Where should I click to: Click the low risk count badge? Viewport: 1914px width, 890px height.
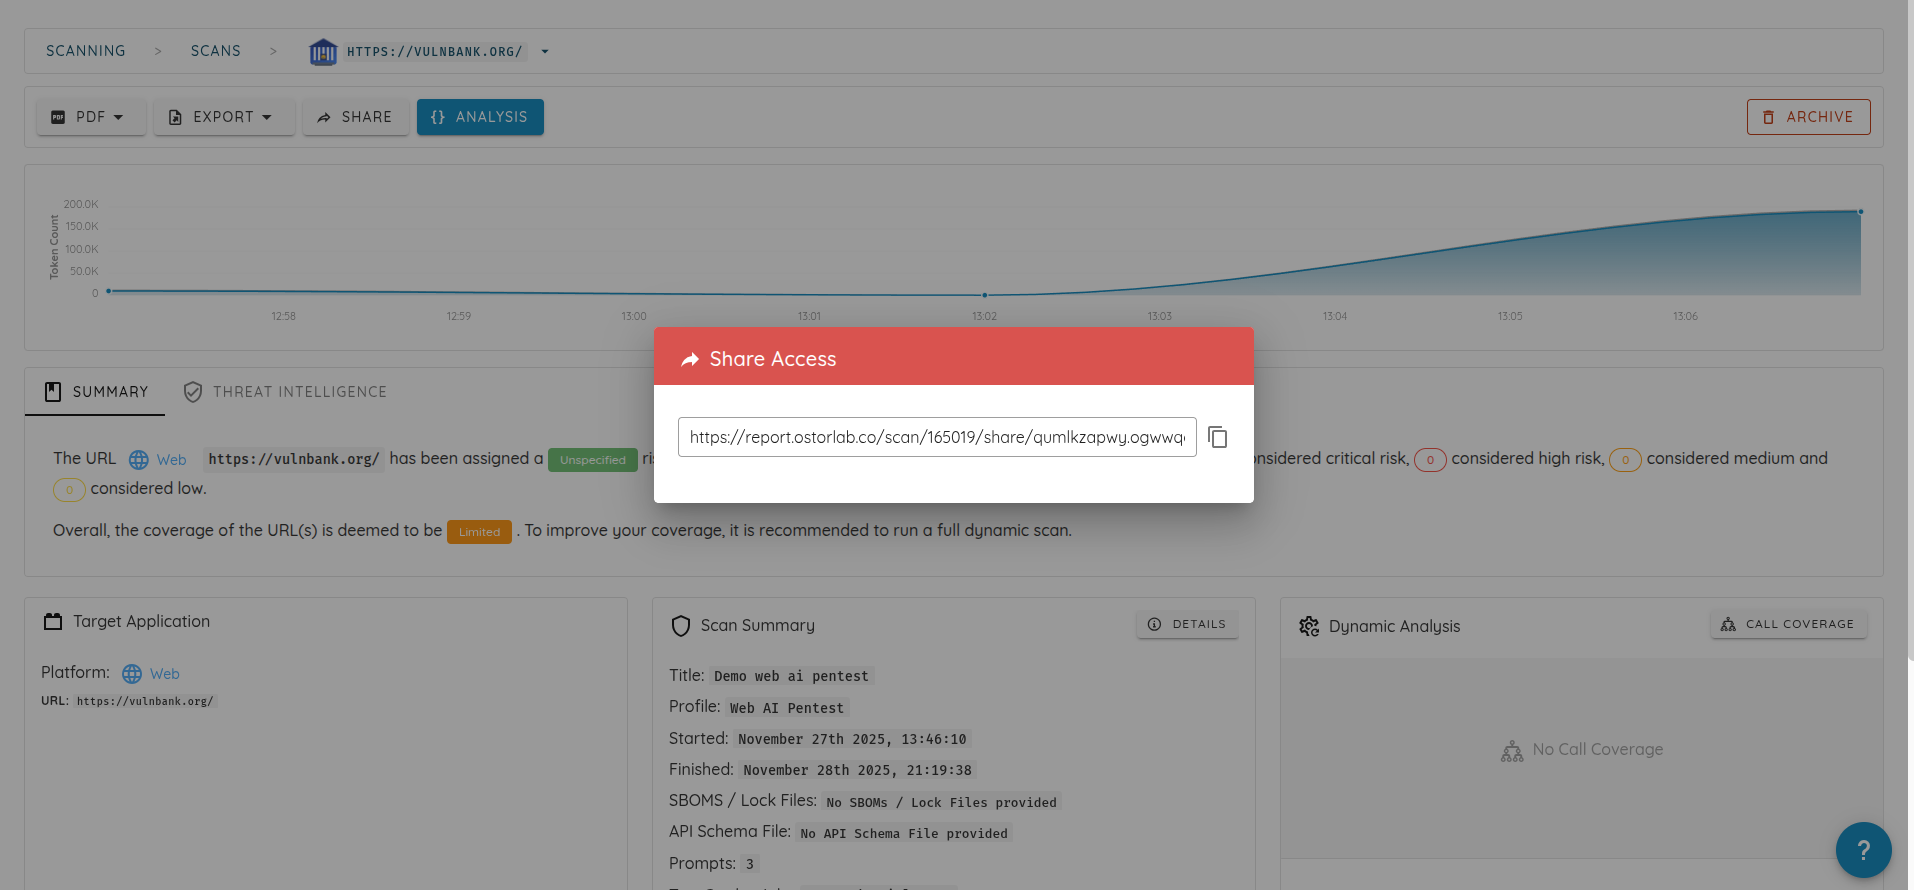tap(69, 490)
